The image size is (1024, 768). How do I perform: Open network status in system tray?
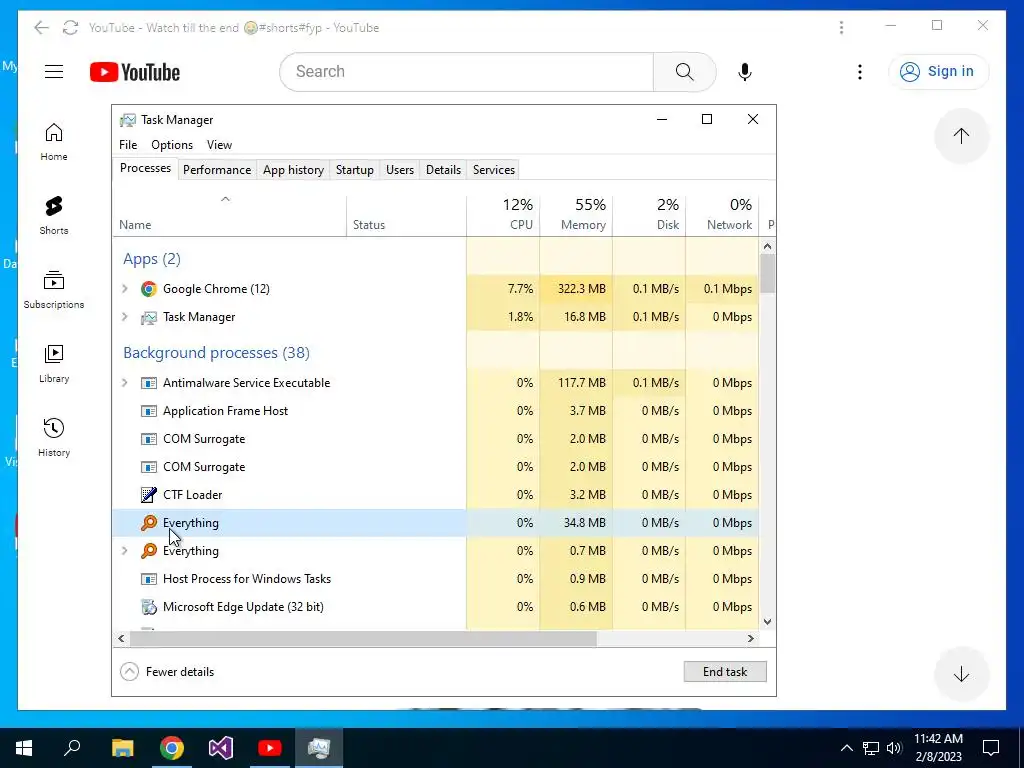[x=871, y=748]
